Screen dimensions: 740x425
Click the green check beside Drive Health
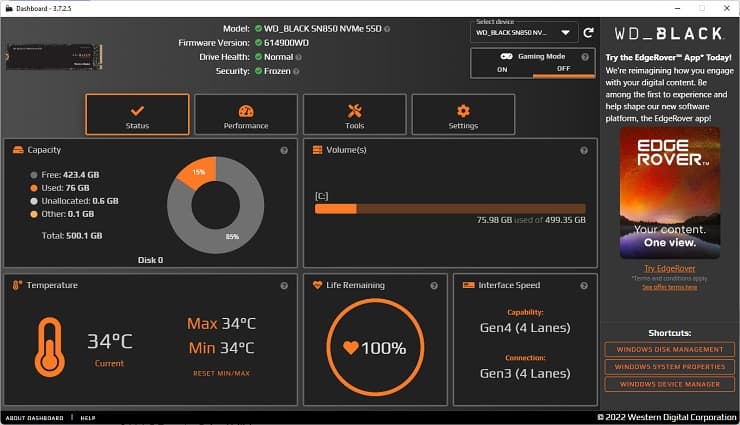click(258, 57)
